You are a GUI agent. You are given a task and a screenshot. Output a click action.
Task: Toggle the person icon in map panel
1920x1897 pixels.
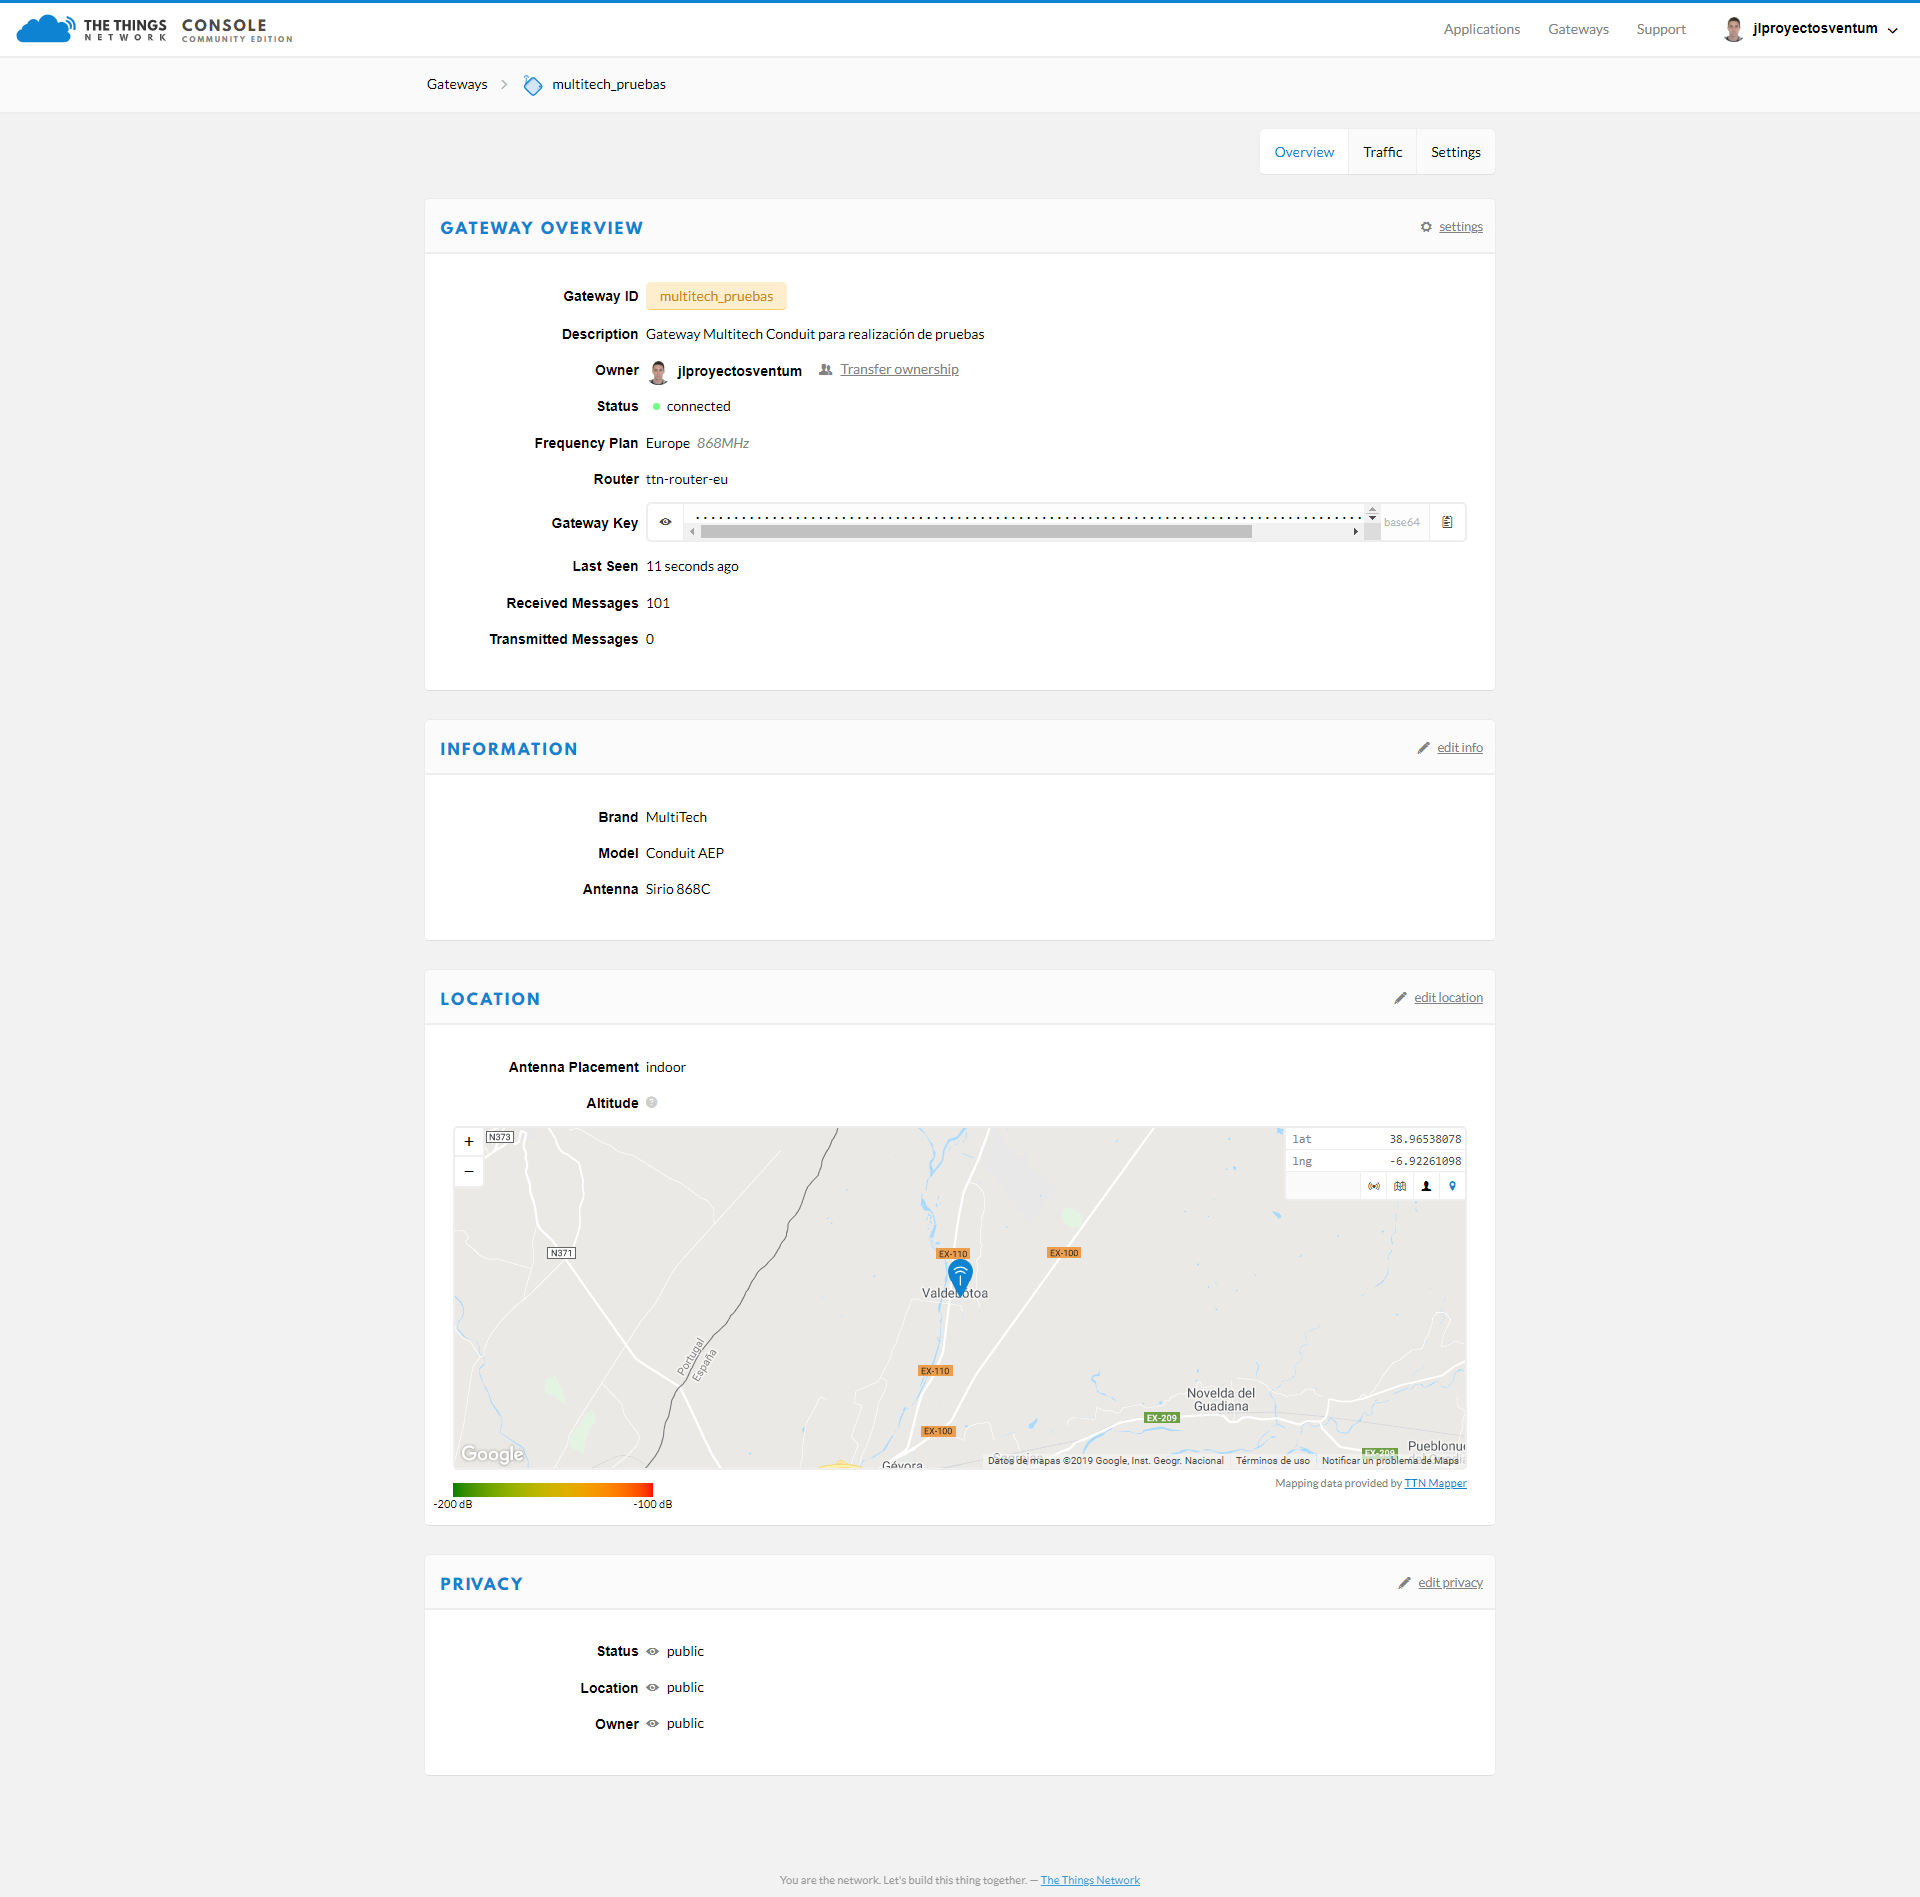pyautogui.click(x=1426, y=1187)
